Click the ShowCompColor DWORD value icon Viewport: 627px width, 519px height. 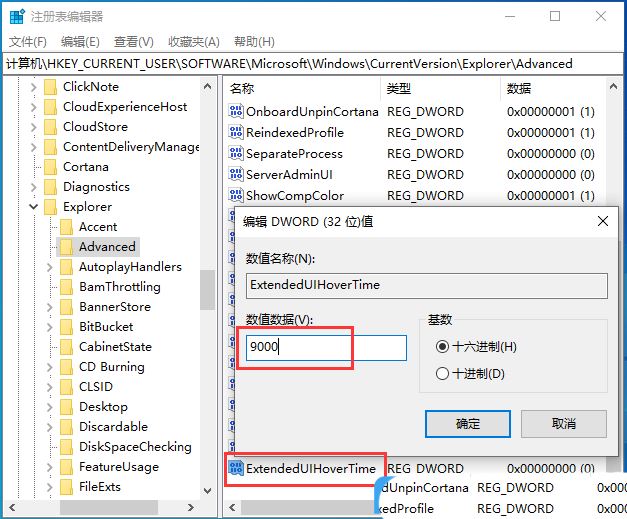pyautogui.click(x=236, y=196)
